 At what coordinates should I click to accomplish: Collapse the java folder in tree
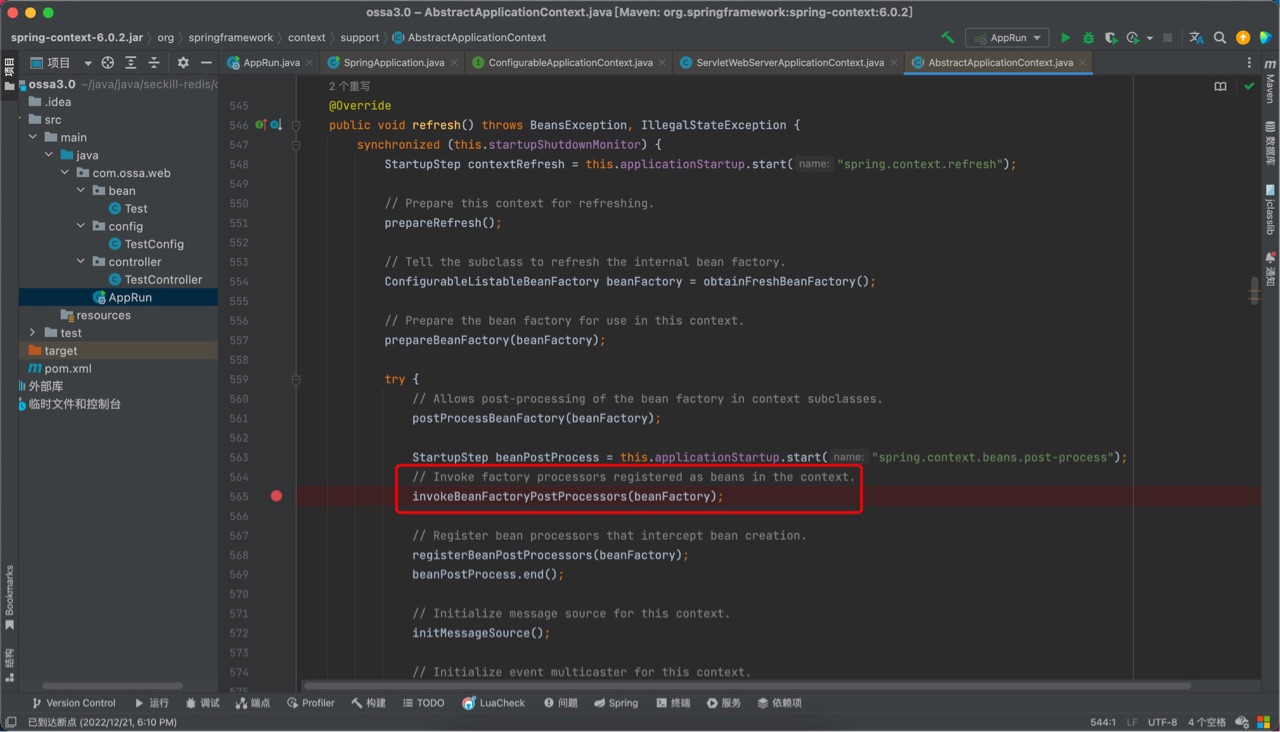[x=49, y=155]
